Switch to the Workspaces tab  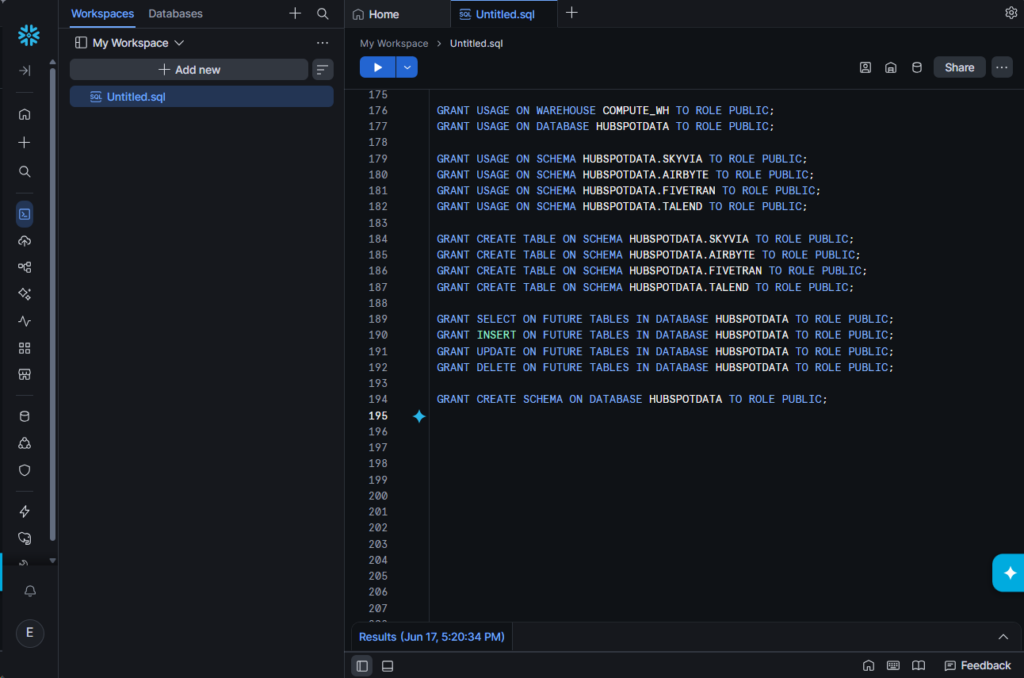click(x=103, y=14)
